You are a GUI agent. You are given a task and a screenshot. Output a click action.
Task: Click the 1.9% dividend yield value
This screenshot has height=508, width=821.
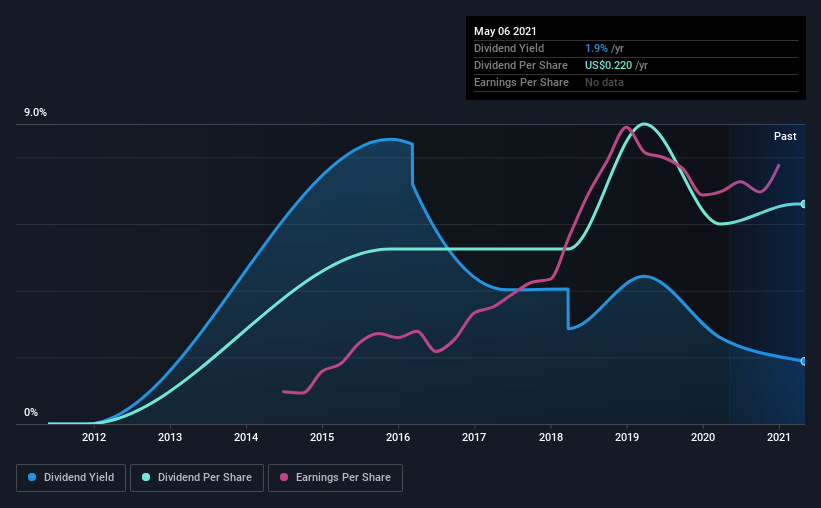(596, 48)
